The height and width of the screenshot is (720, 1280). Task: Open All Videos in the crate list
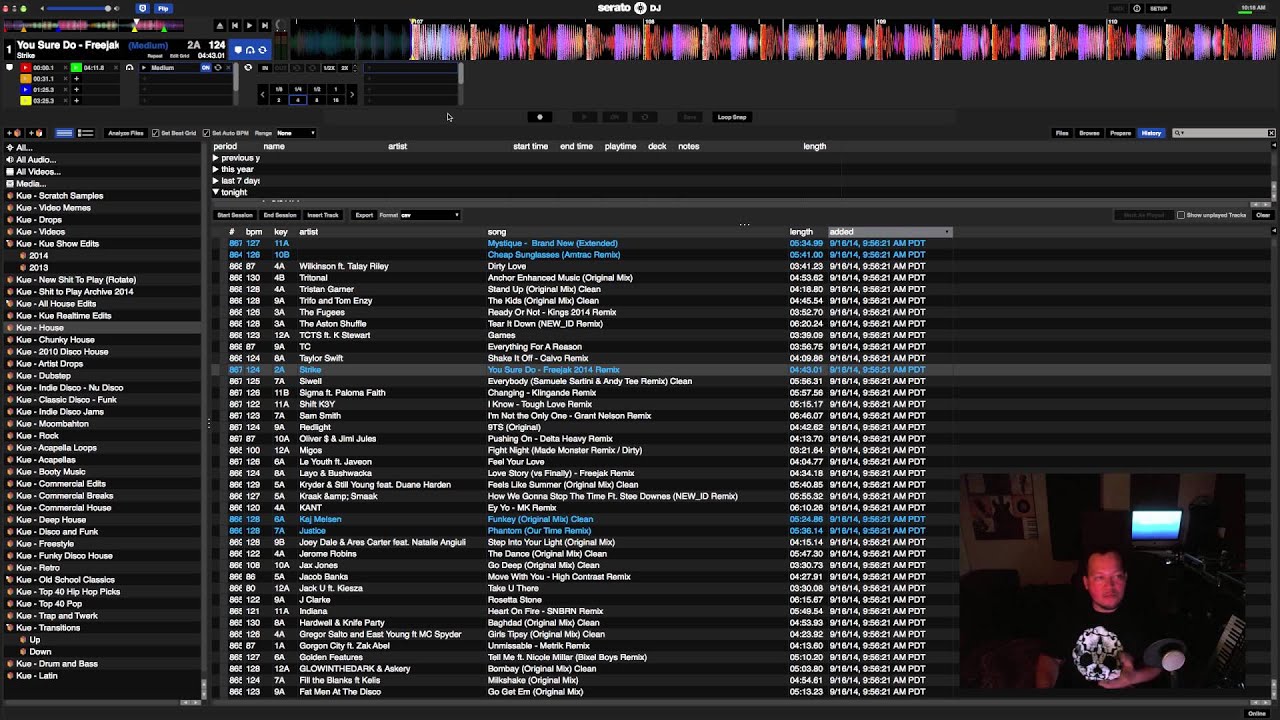[x=38, y=172]
